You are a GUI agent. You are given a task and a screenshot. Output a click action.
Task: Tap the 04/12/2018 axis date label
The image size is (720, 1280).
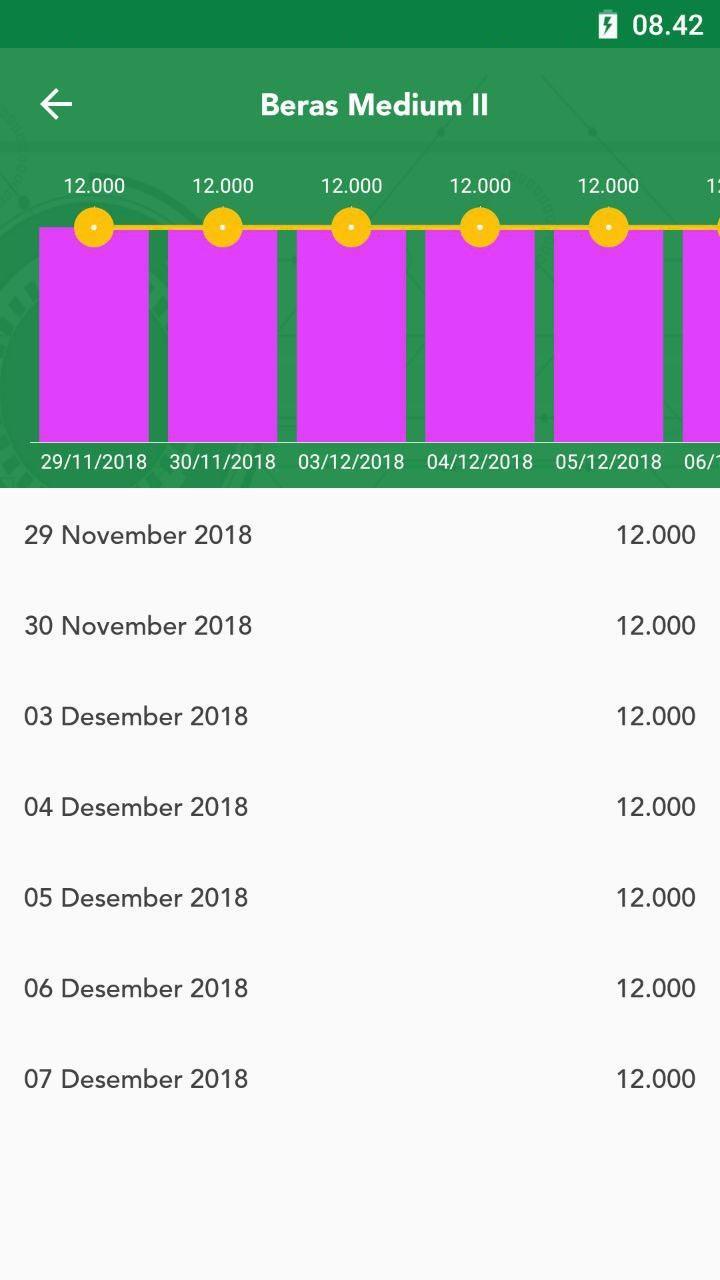pyautogui.click(x=480, y=462)
